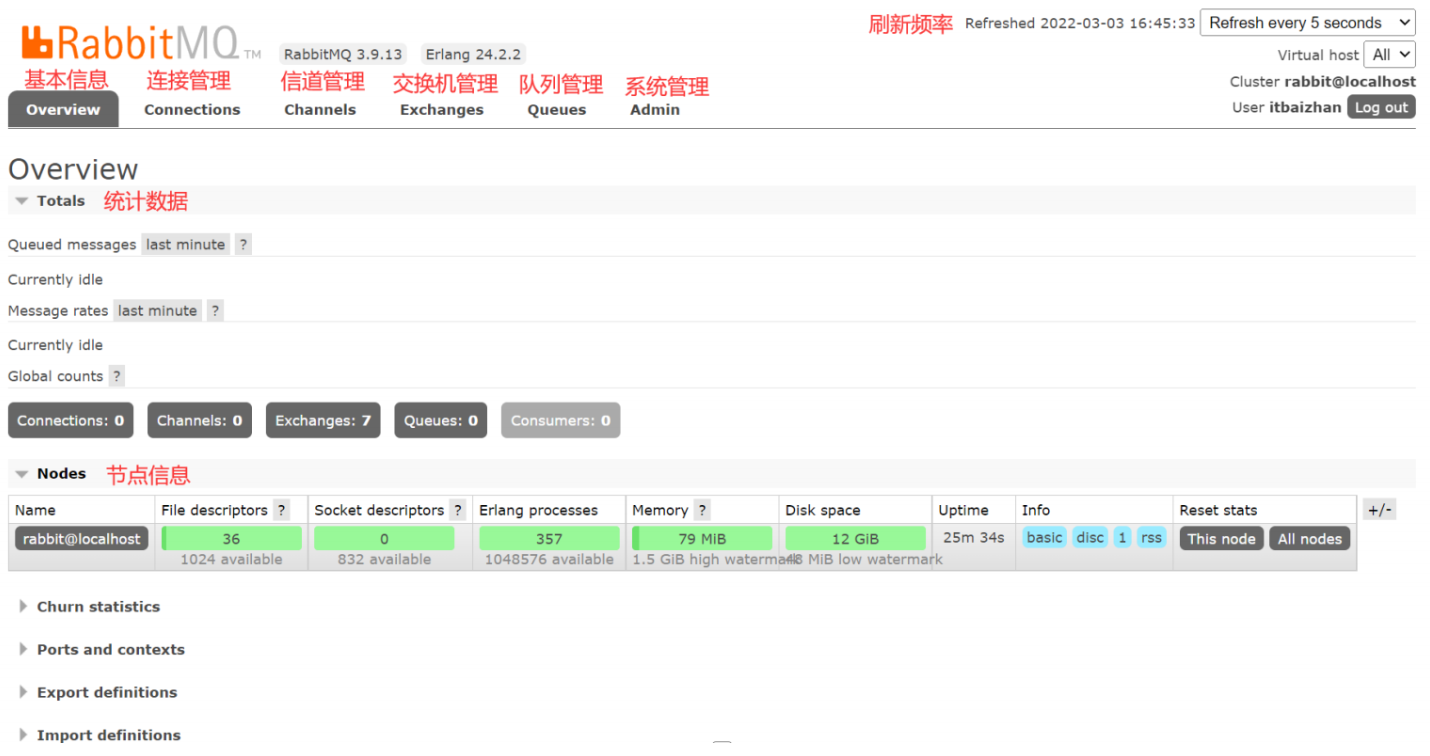Click the rss info tag

[x=1152, y=538]
